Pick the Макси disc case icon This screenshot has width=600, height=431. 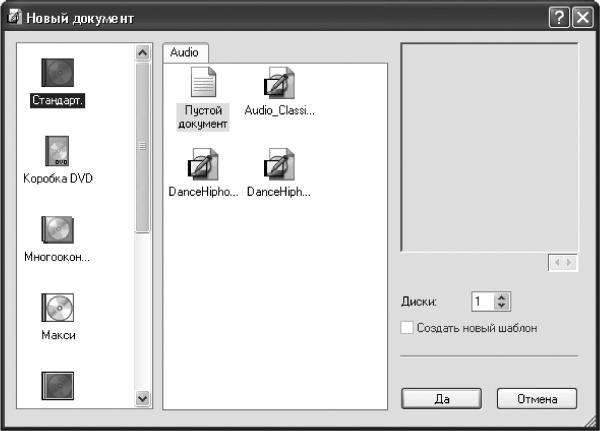[x=58, y=308]
